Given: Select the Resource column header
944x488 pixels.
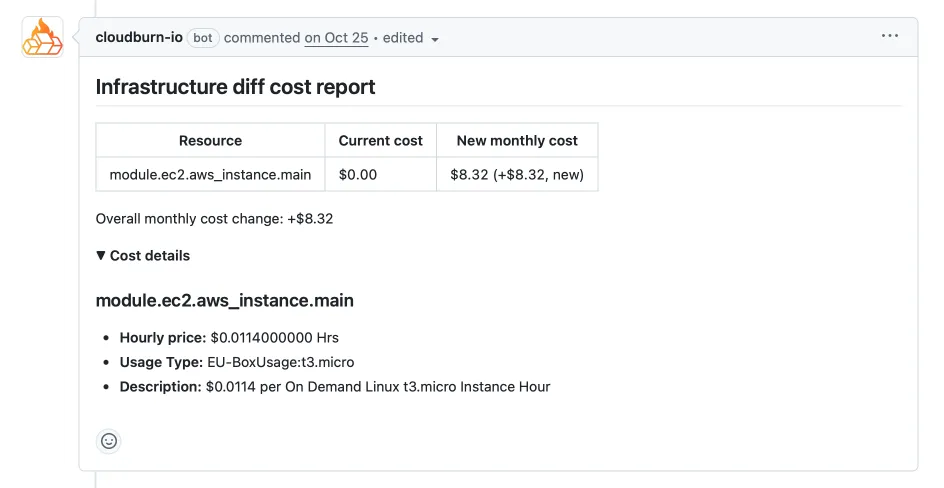Looking at the screenshot, I should pyautogui.click(x=210, y=141).
